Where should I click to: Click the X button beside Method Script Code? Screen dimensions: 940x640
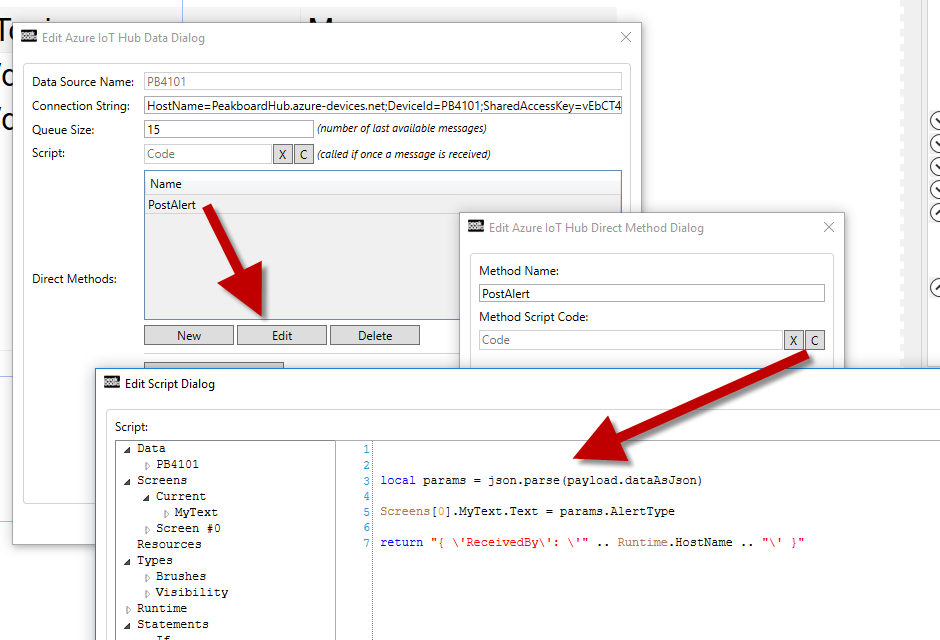pos(793,340)
